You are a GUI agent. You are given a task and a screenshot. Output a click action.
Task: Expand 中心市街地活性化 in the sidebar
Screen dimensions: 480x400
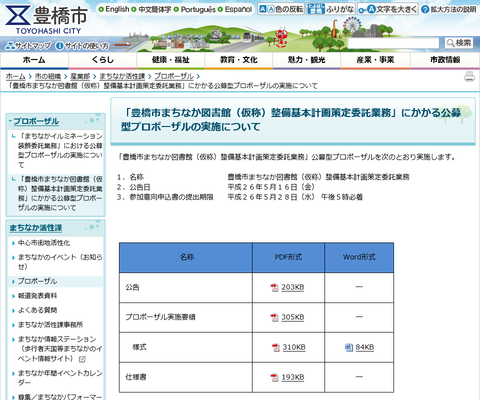click(44, 243)
